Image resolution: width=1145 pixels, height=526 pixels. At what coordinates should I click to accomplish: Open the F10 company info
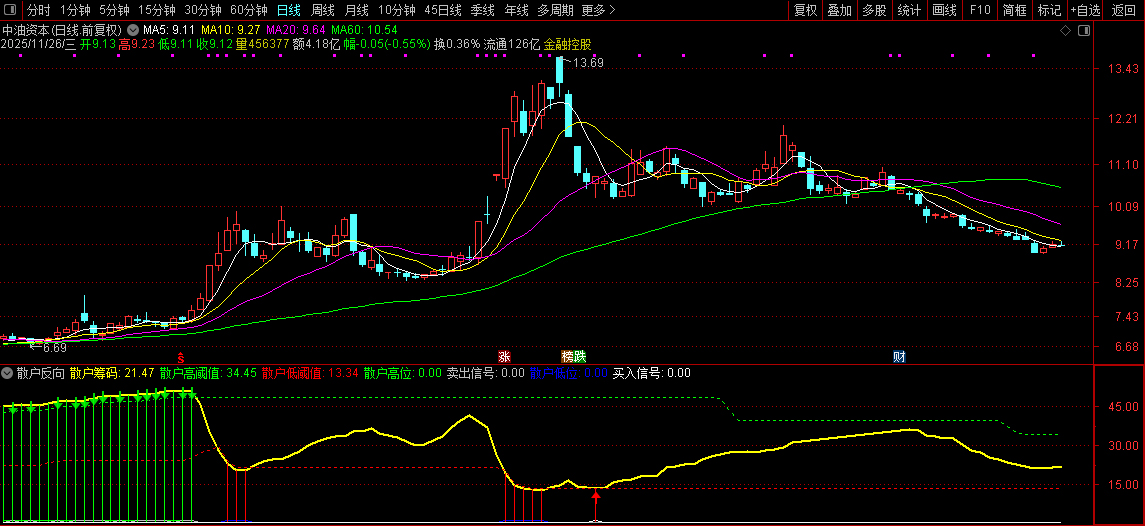[980, 11]
